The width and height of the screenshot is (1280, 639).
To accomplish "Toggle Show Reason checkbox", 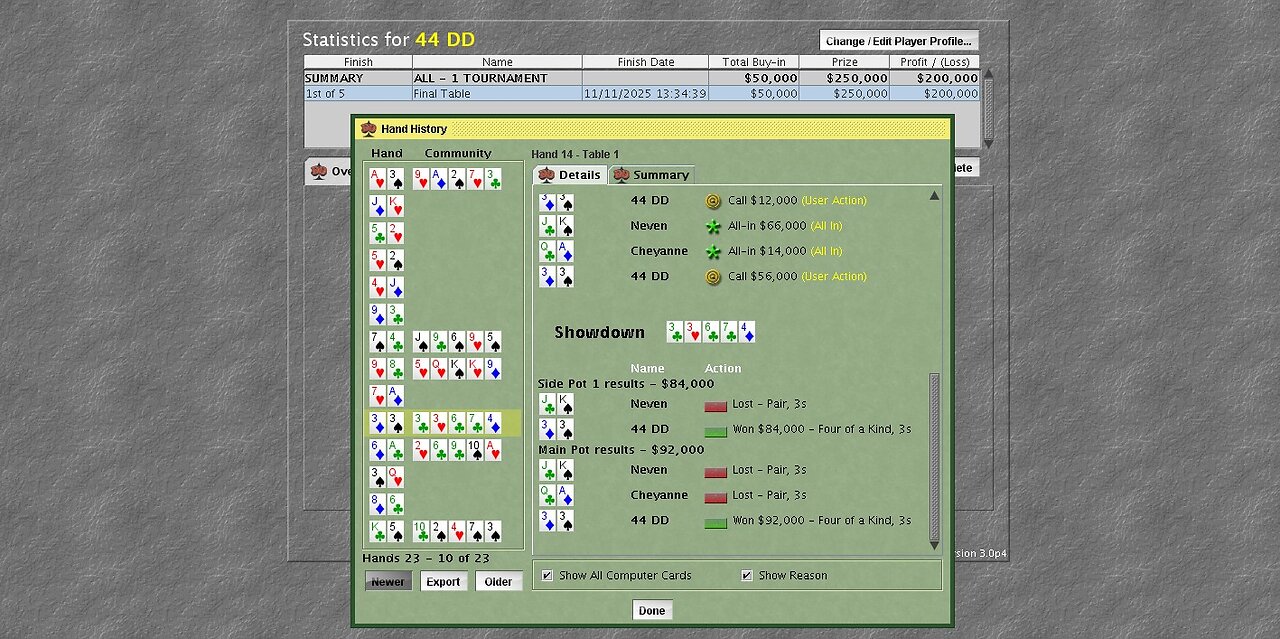I will click(747, 575).
